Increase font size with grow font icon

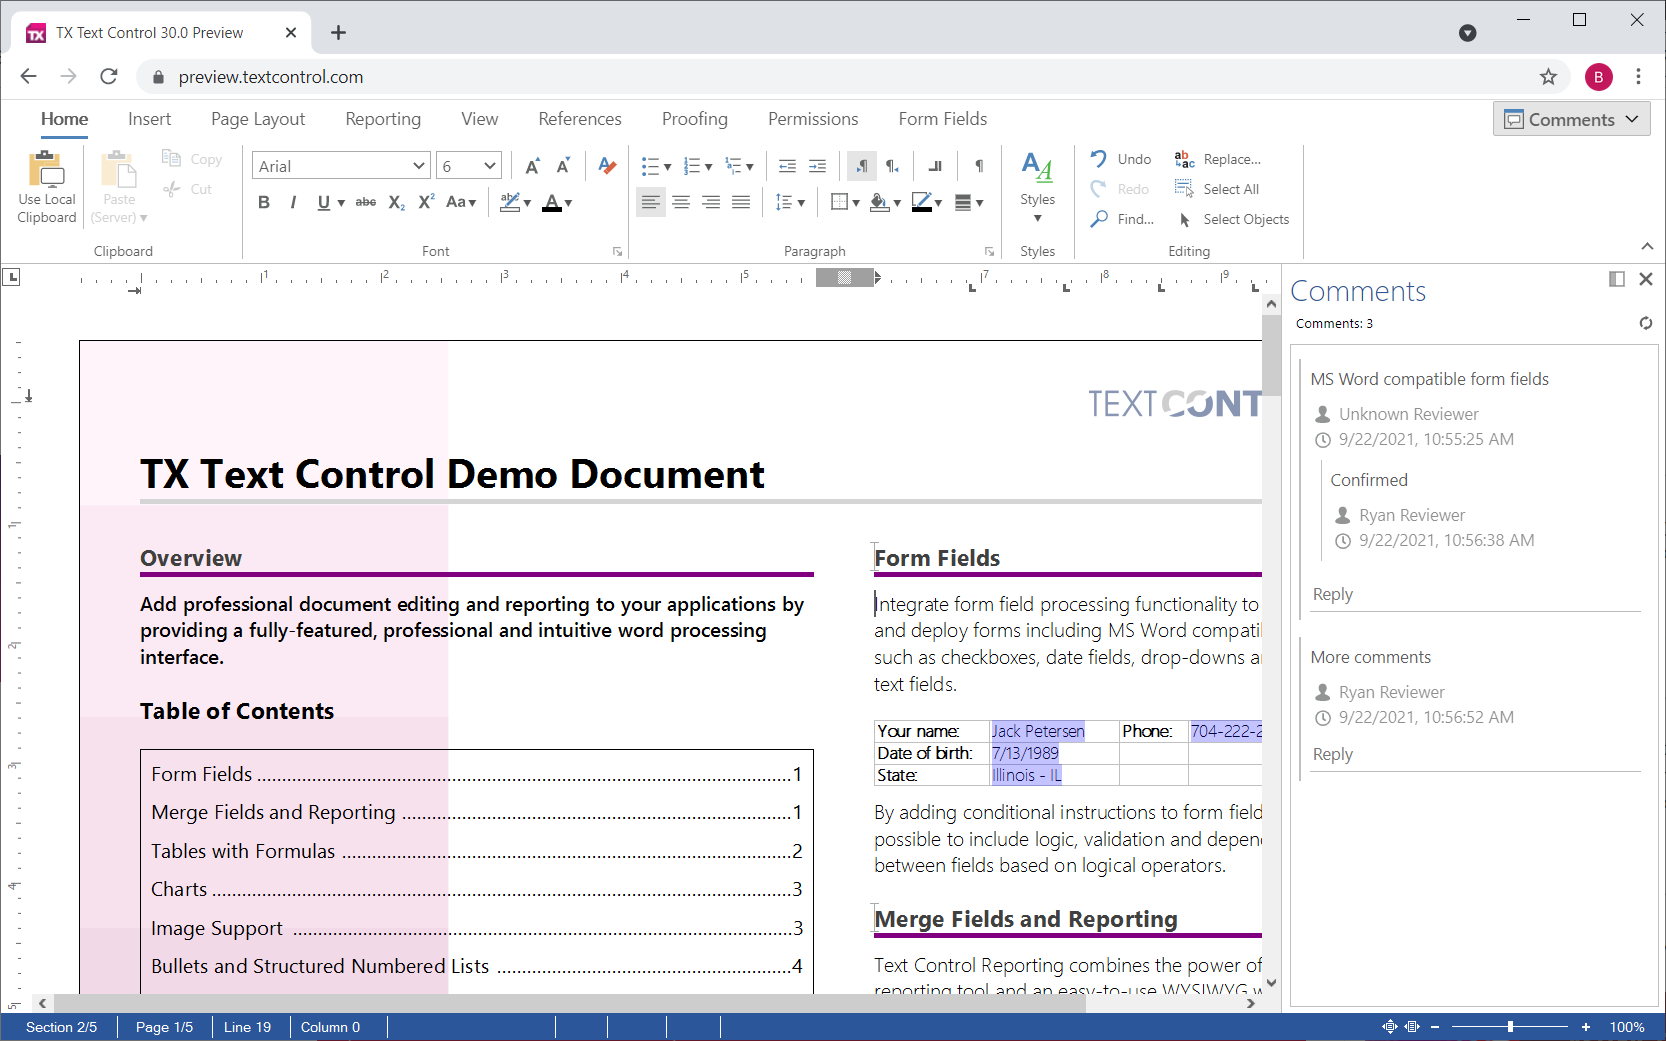point(533,166)
